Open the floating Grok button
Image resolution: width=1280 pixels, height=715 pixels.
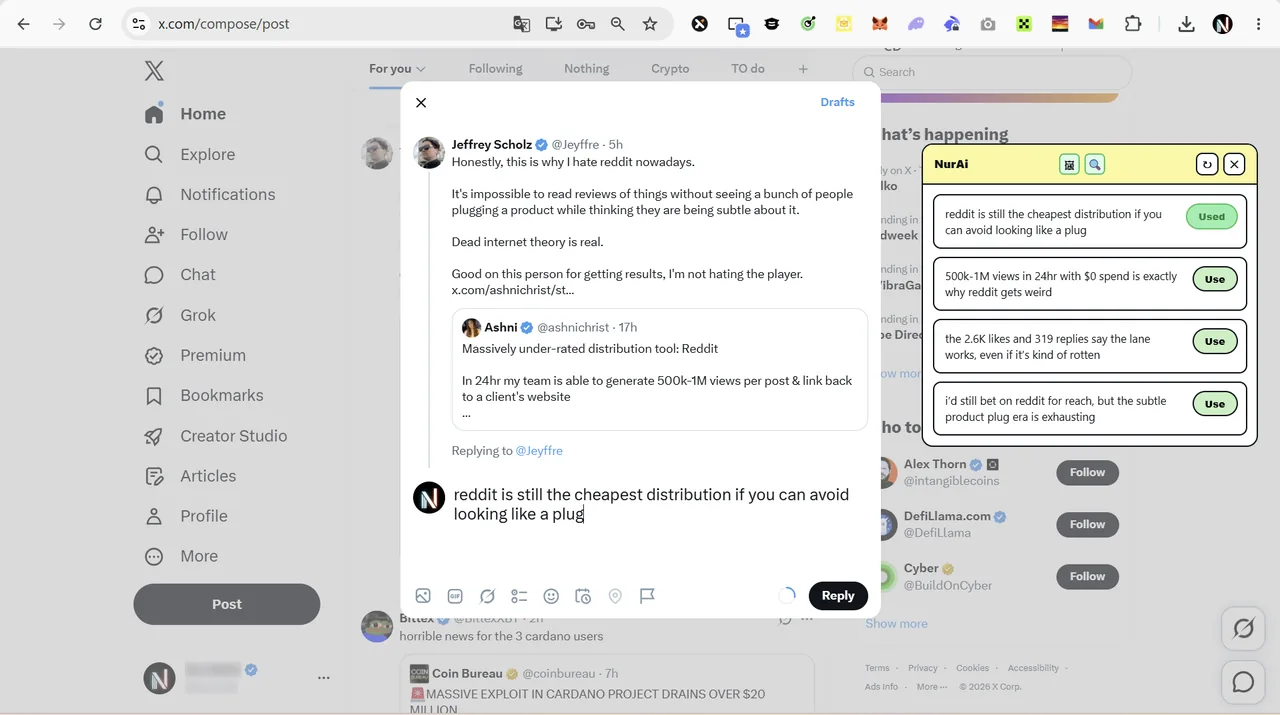tap(1243, 628)
